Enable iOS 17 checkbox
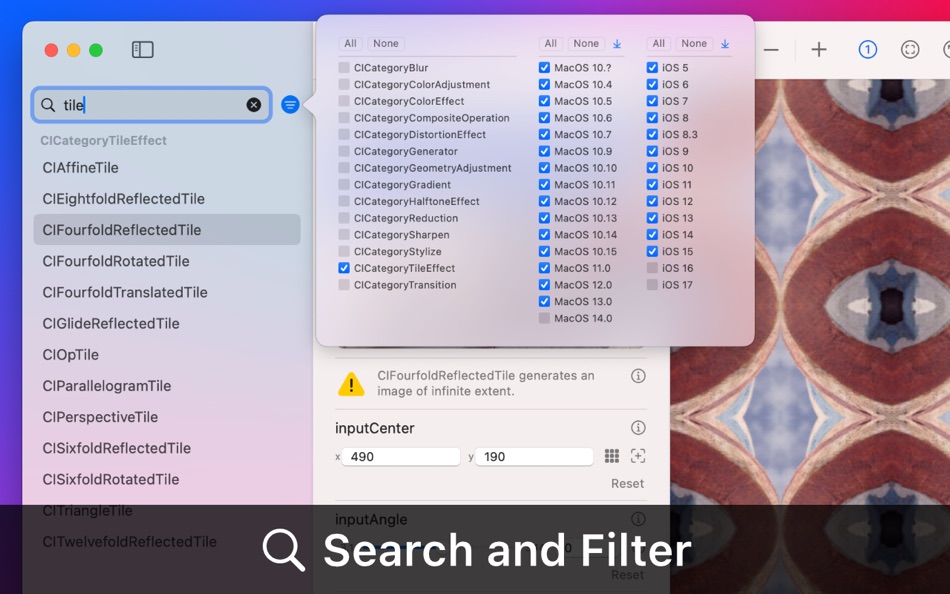 coord(652,285)
